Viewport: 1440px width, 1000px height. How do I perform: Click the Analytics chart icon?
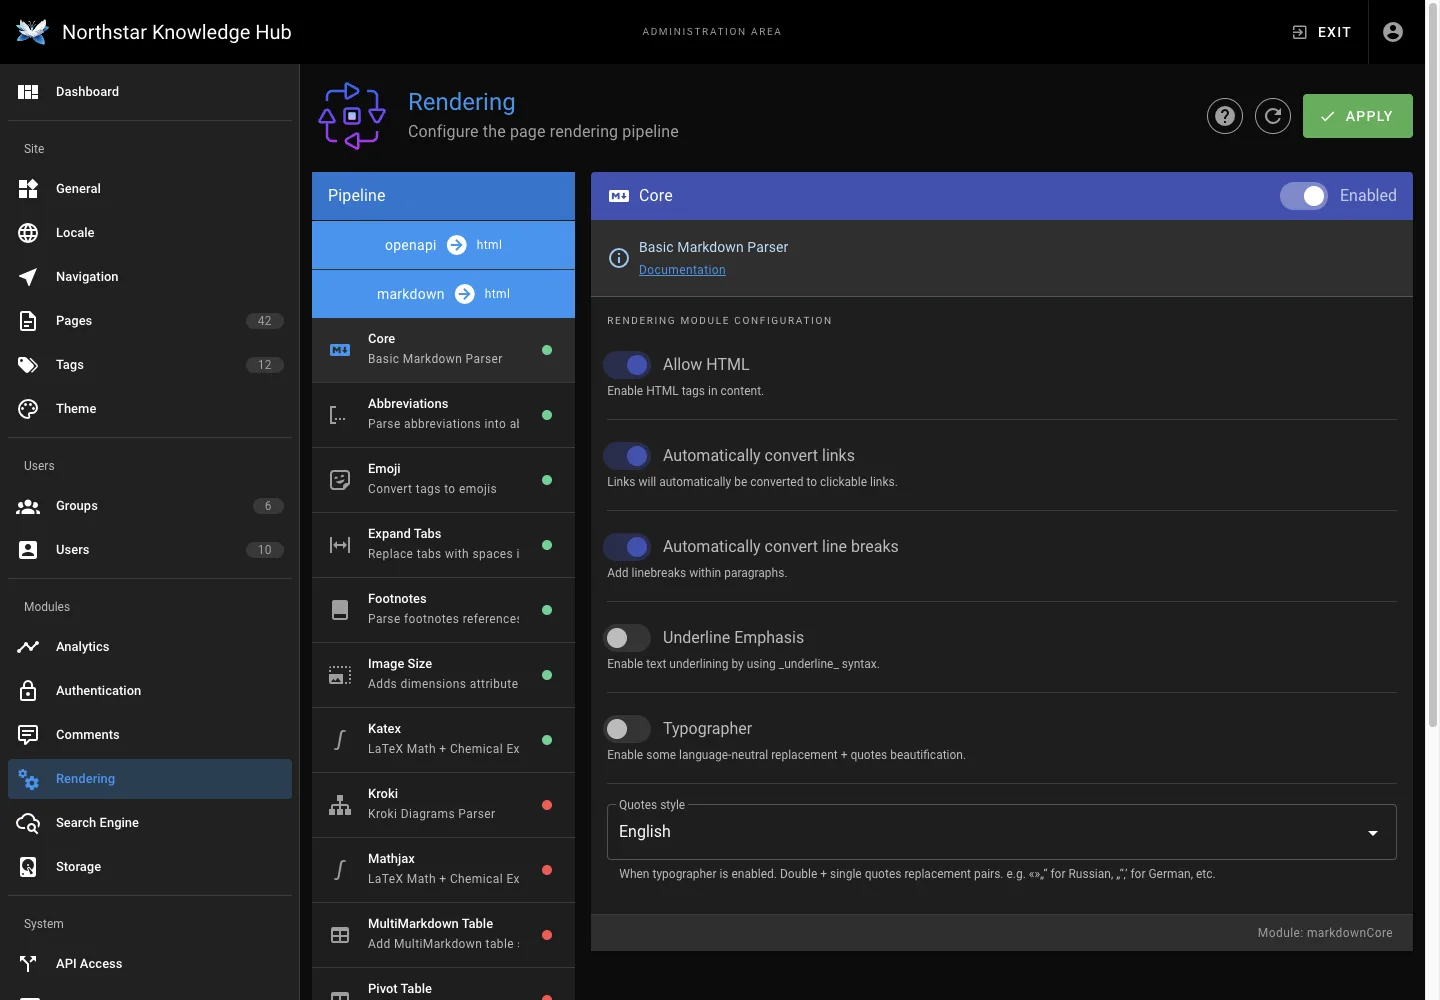[28, 647]
